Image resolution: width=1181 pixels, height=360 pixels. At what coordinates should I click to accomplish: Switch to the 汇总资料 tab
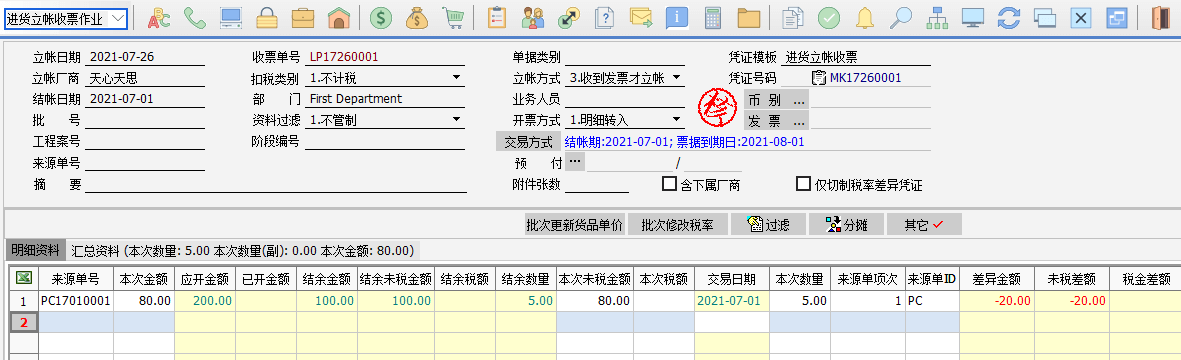click(x=242, y=250)
